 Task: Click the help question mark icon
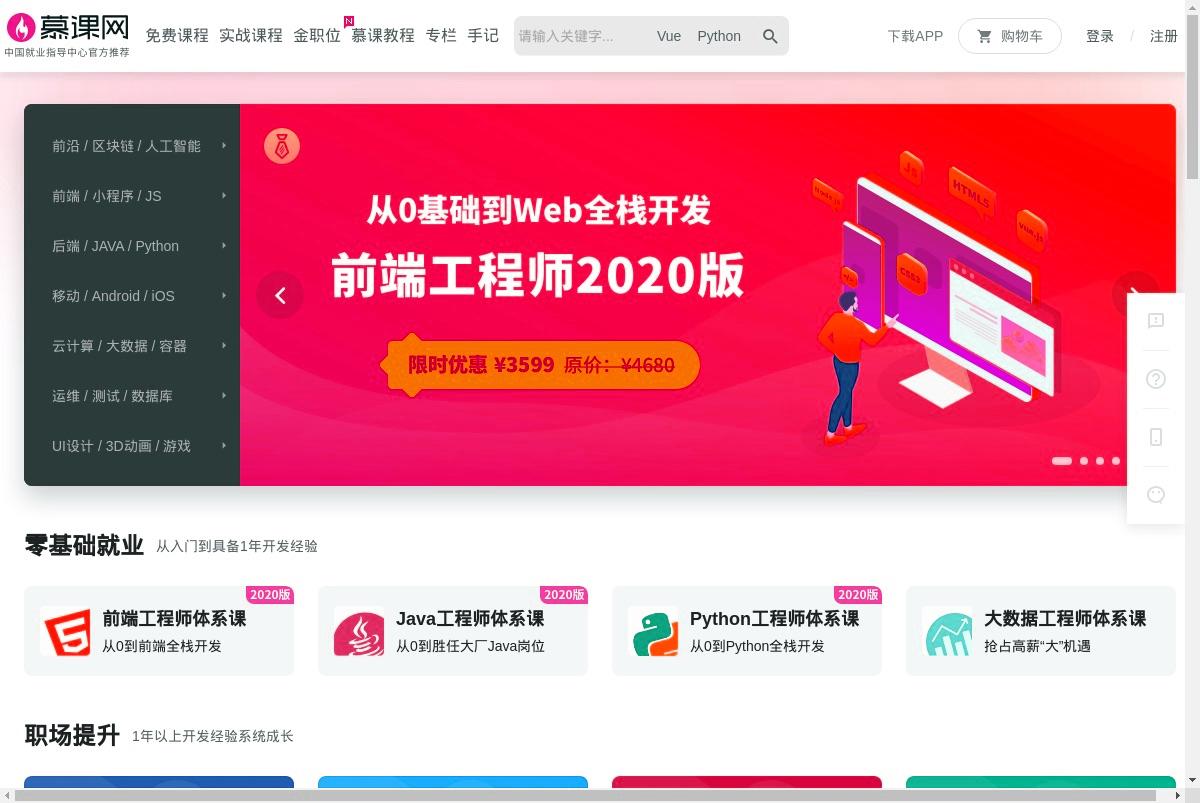click(x=1156, y=379)
